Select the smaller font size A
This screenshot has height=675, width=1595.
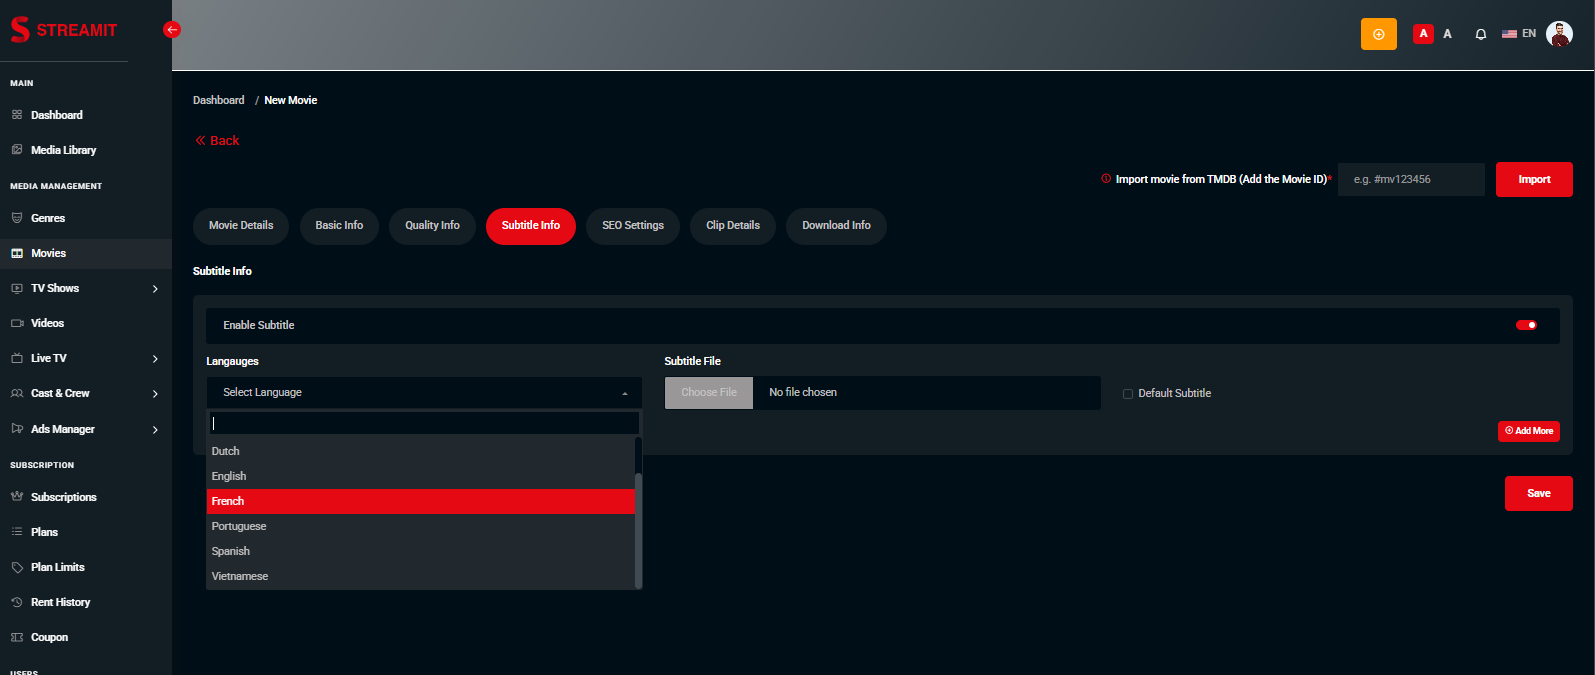(x=1447, y=34)
